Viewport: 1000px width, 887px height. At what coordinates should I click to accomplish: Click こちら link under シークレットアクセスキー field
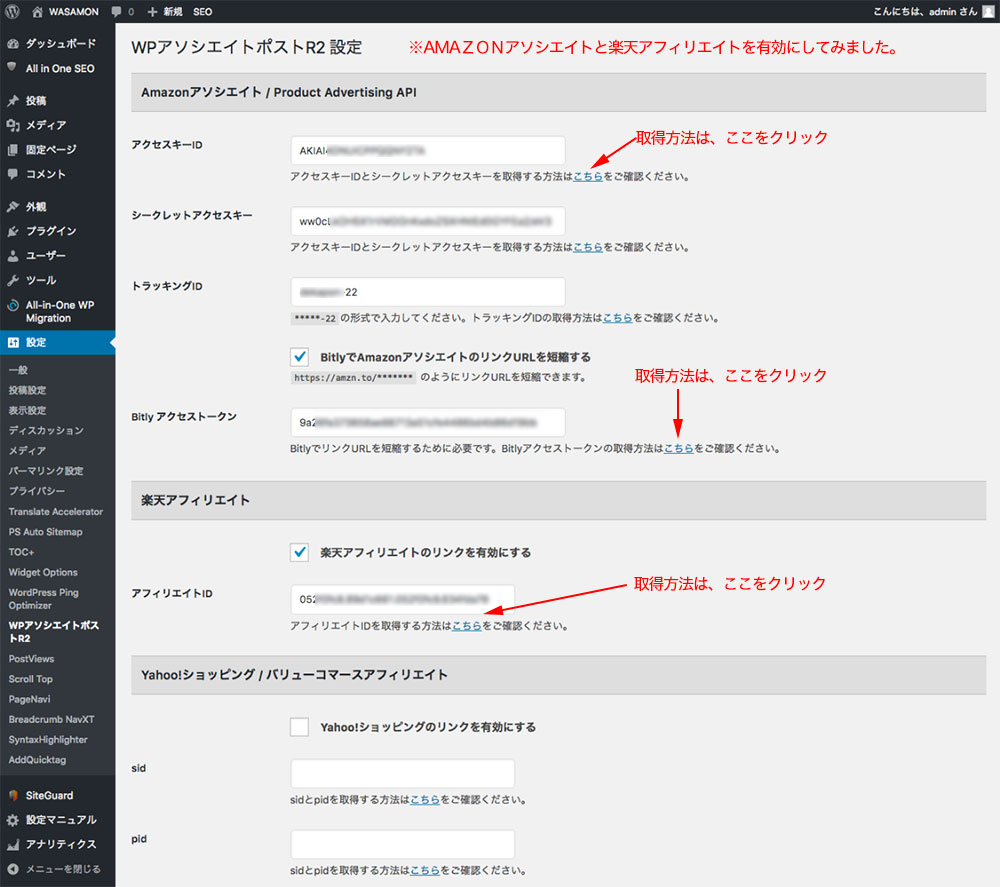tap(588, 247)
